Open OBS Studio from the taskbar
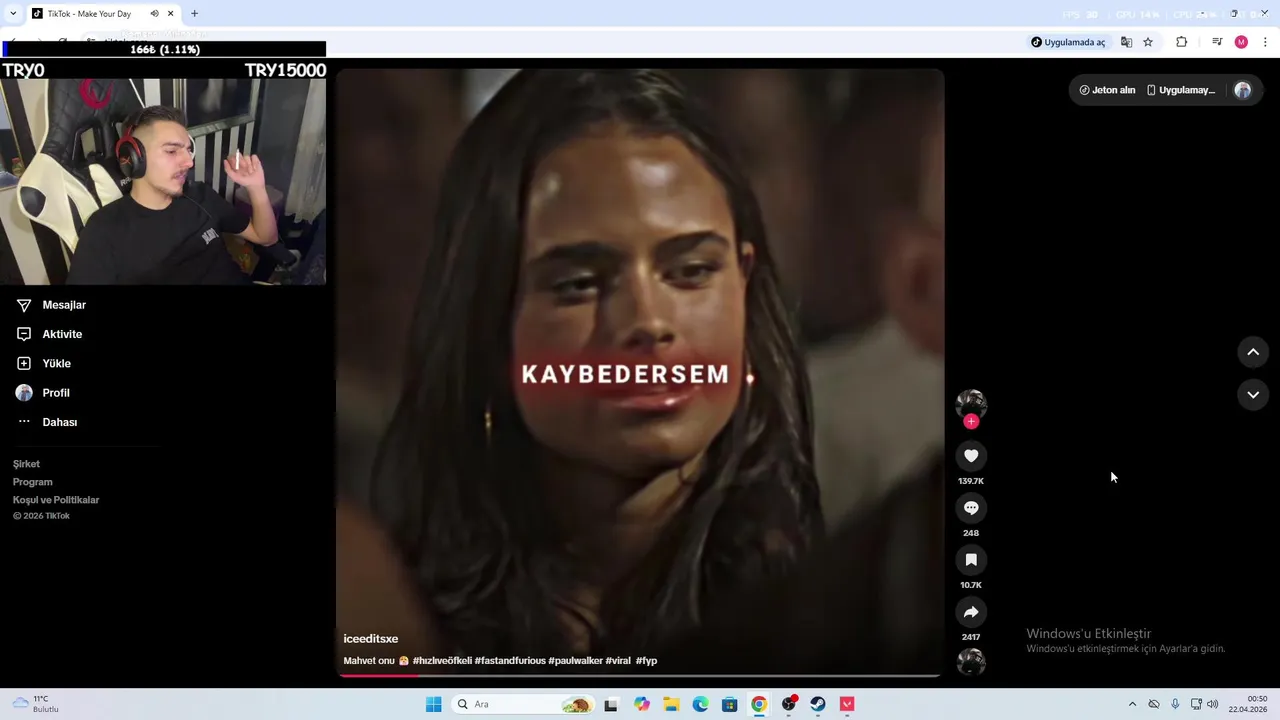The width and height of the screenshot is (1280, 720). [789, 704]
